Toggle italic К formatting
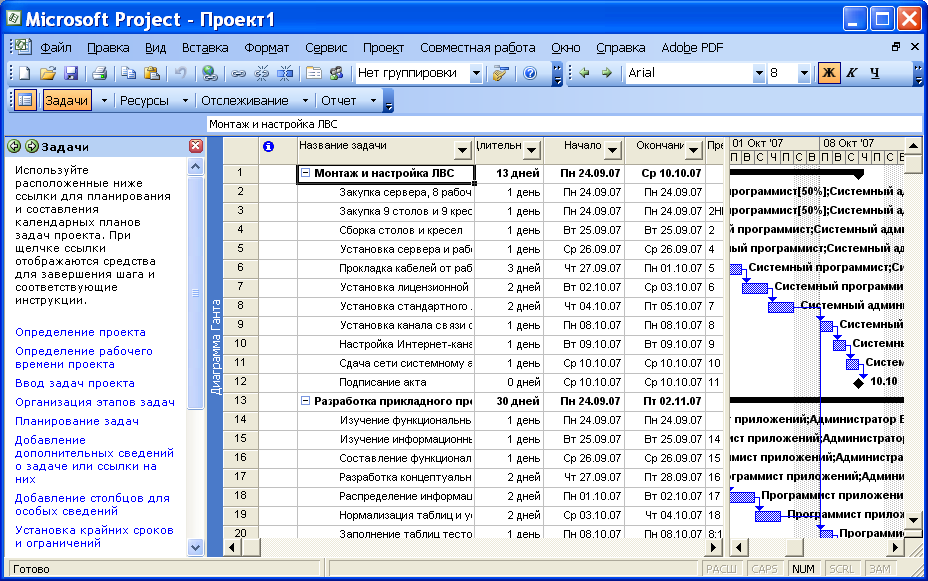 point(852,73)
